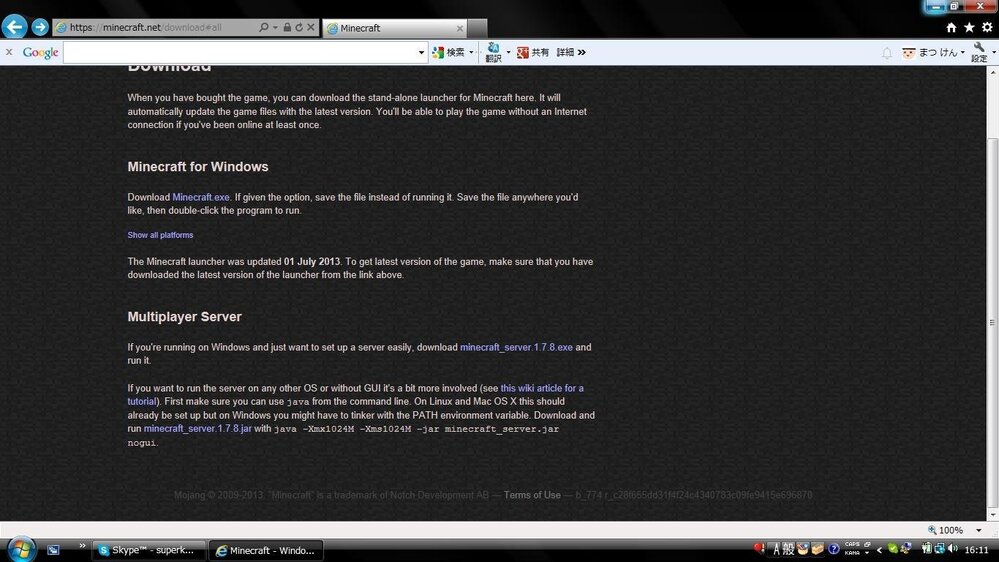Viewport: 999px width, 562px height.
Task: Click the IME CAPS KANA indicator
Action: pos(853,549)
